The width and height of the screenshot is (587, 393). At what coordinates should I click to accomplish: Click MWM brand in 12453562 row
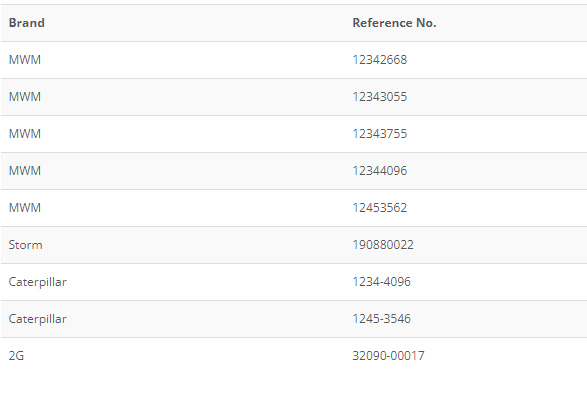pos(25,208)
